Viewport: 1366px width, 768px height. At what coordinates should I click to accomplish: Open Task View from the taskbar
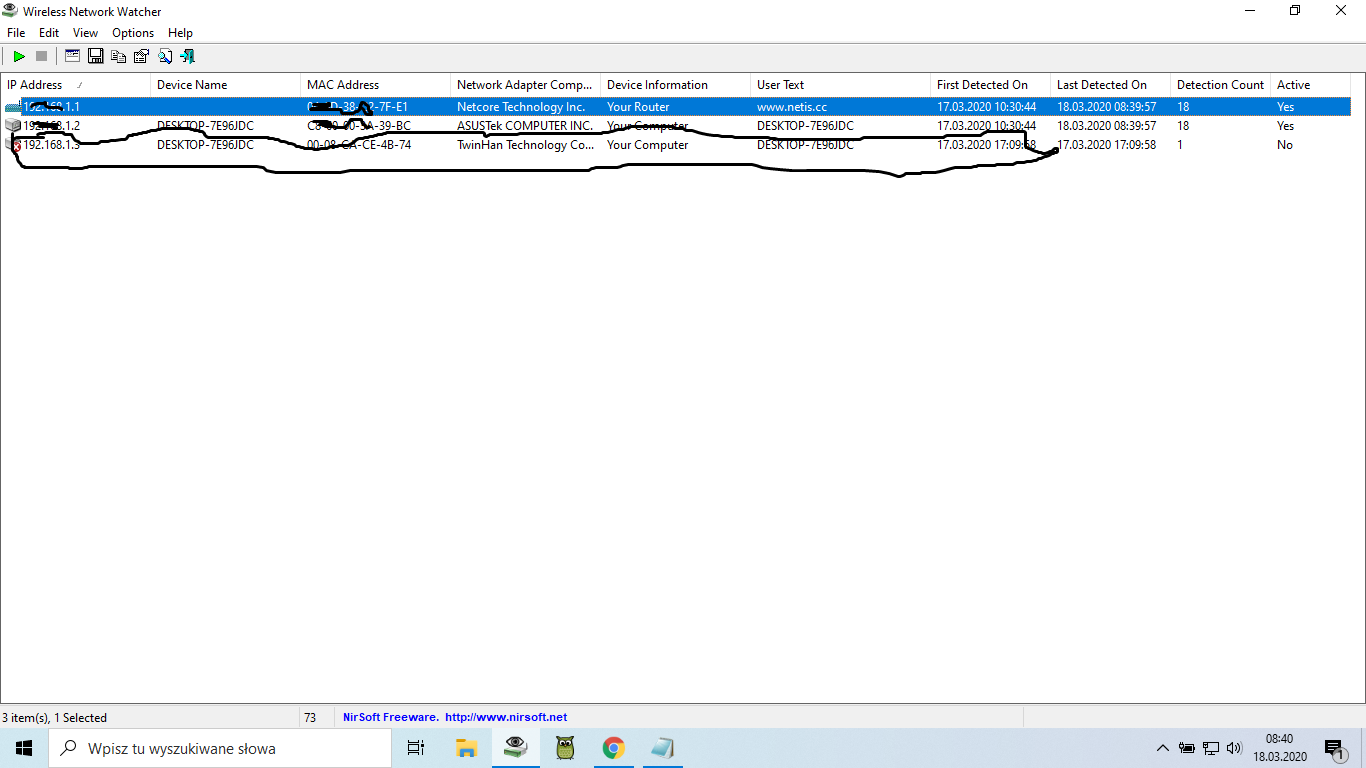coord(416,748)
